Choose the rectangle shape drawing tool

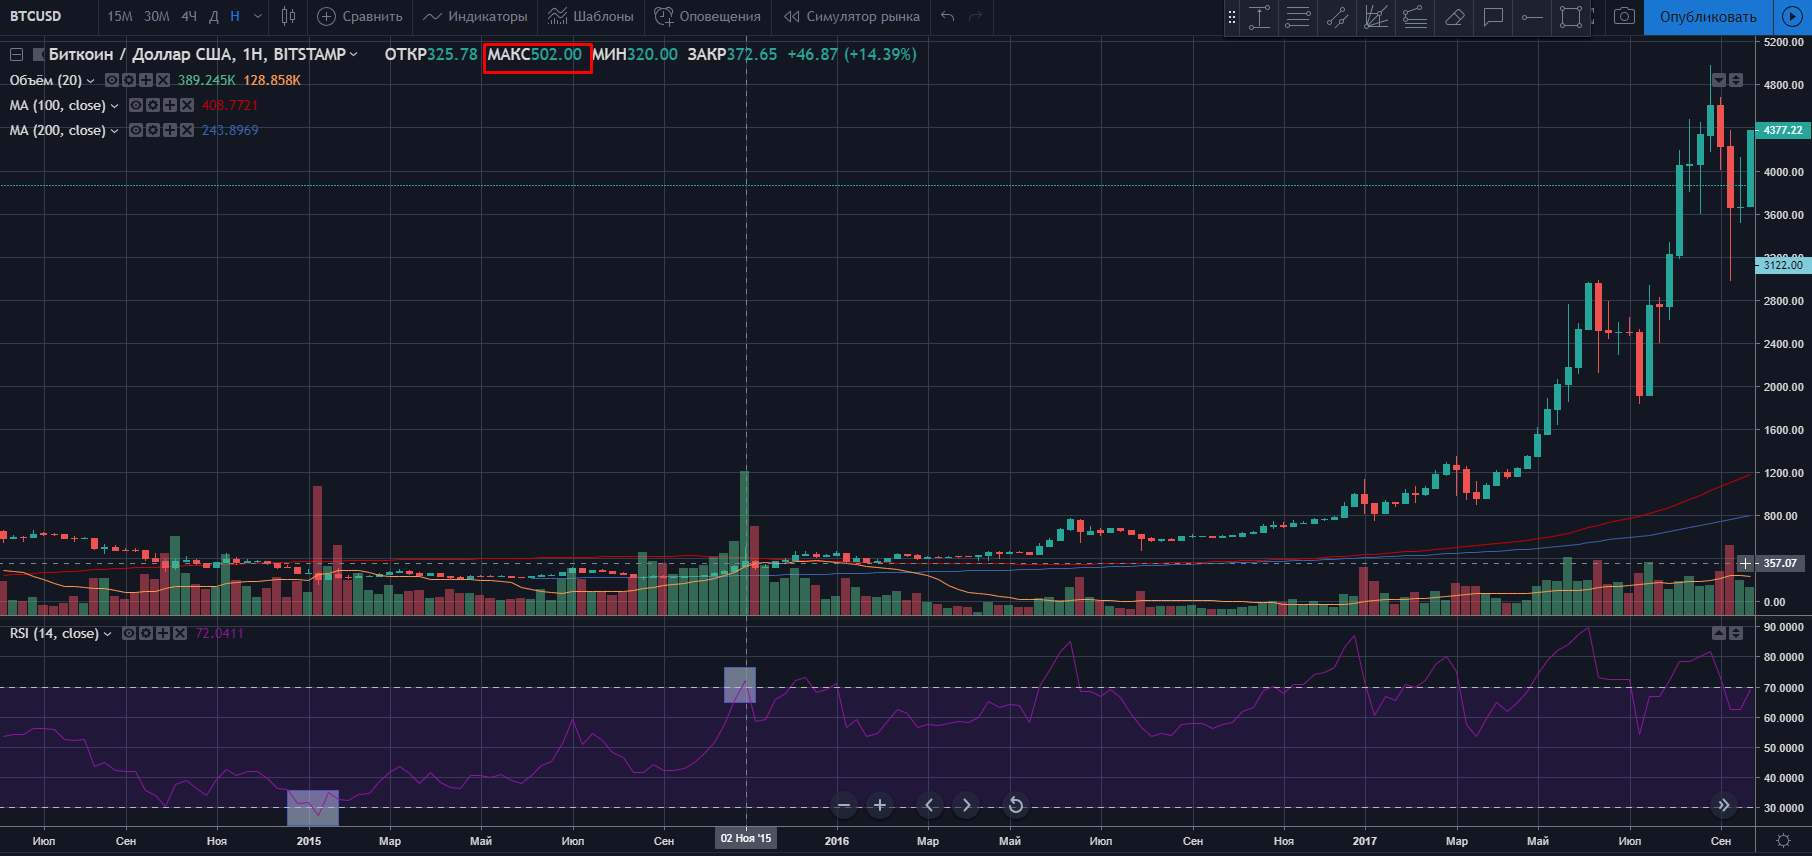(x=1571, y=17)
